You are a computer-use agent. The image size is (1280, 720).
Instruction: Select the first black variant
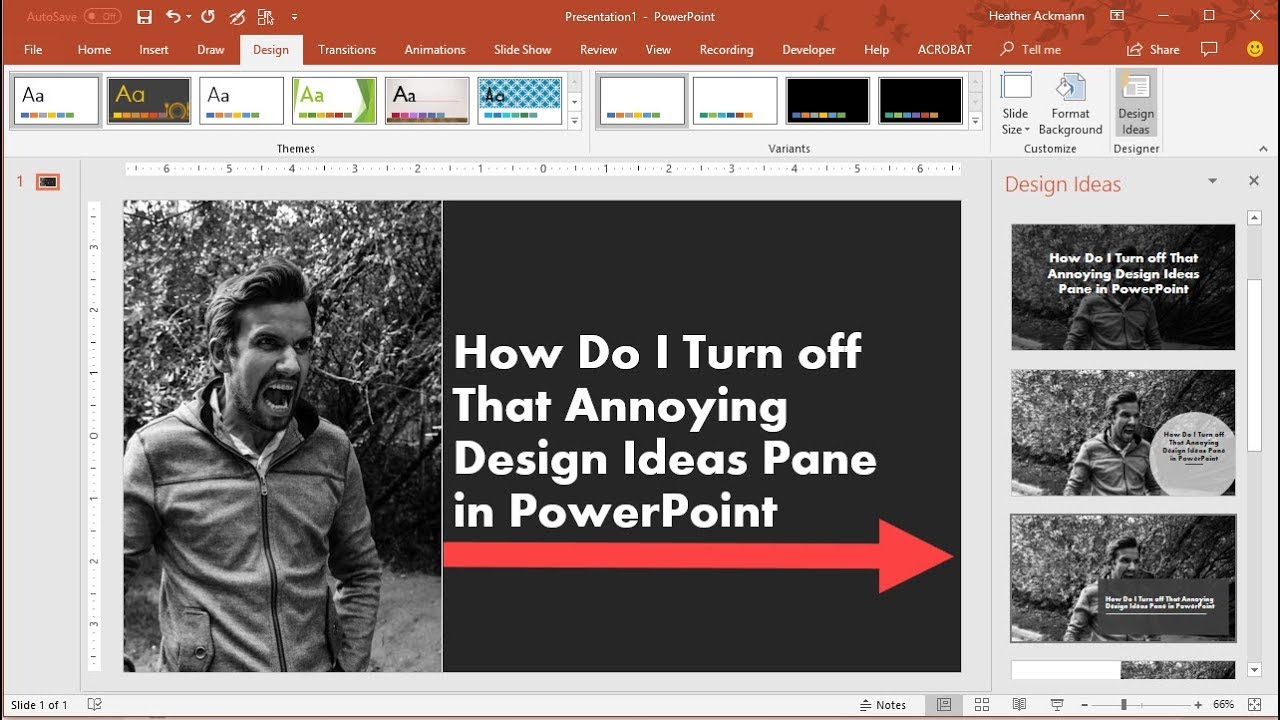[828, 101]
